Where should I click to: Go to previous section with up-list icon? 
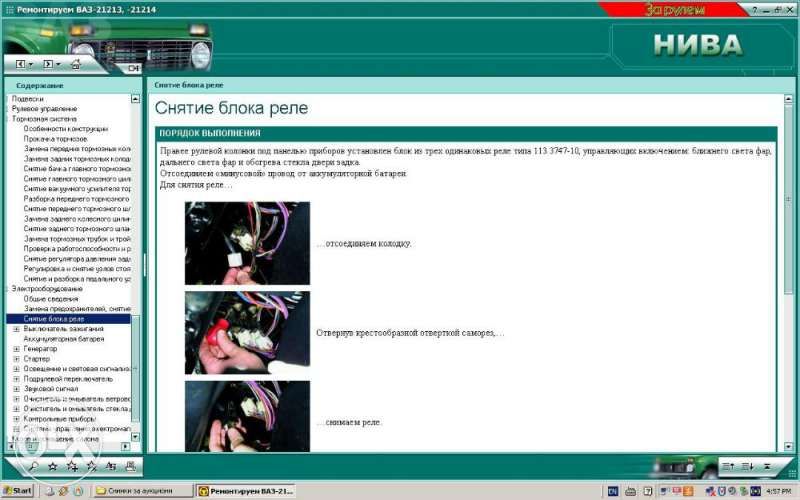pos(728,466)
